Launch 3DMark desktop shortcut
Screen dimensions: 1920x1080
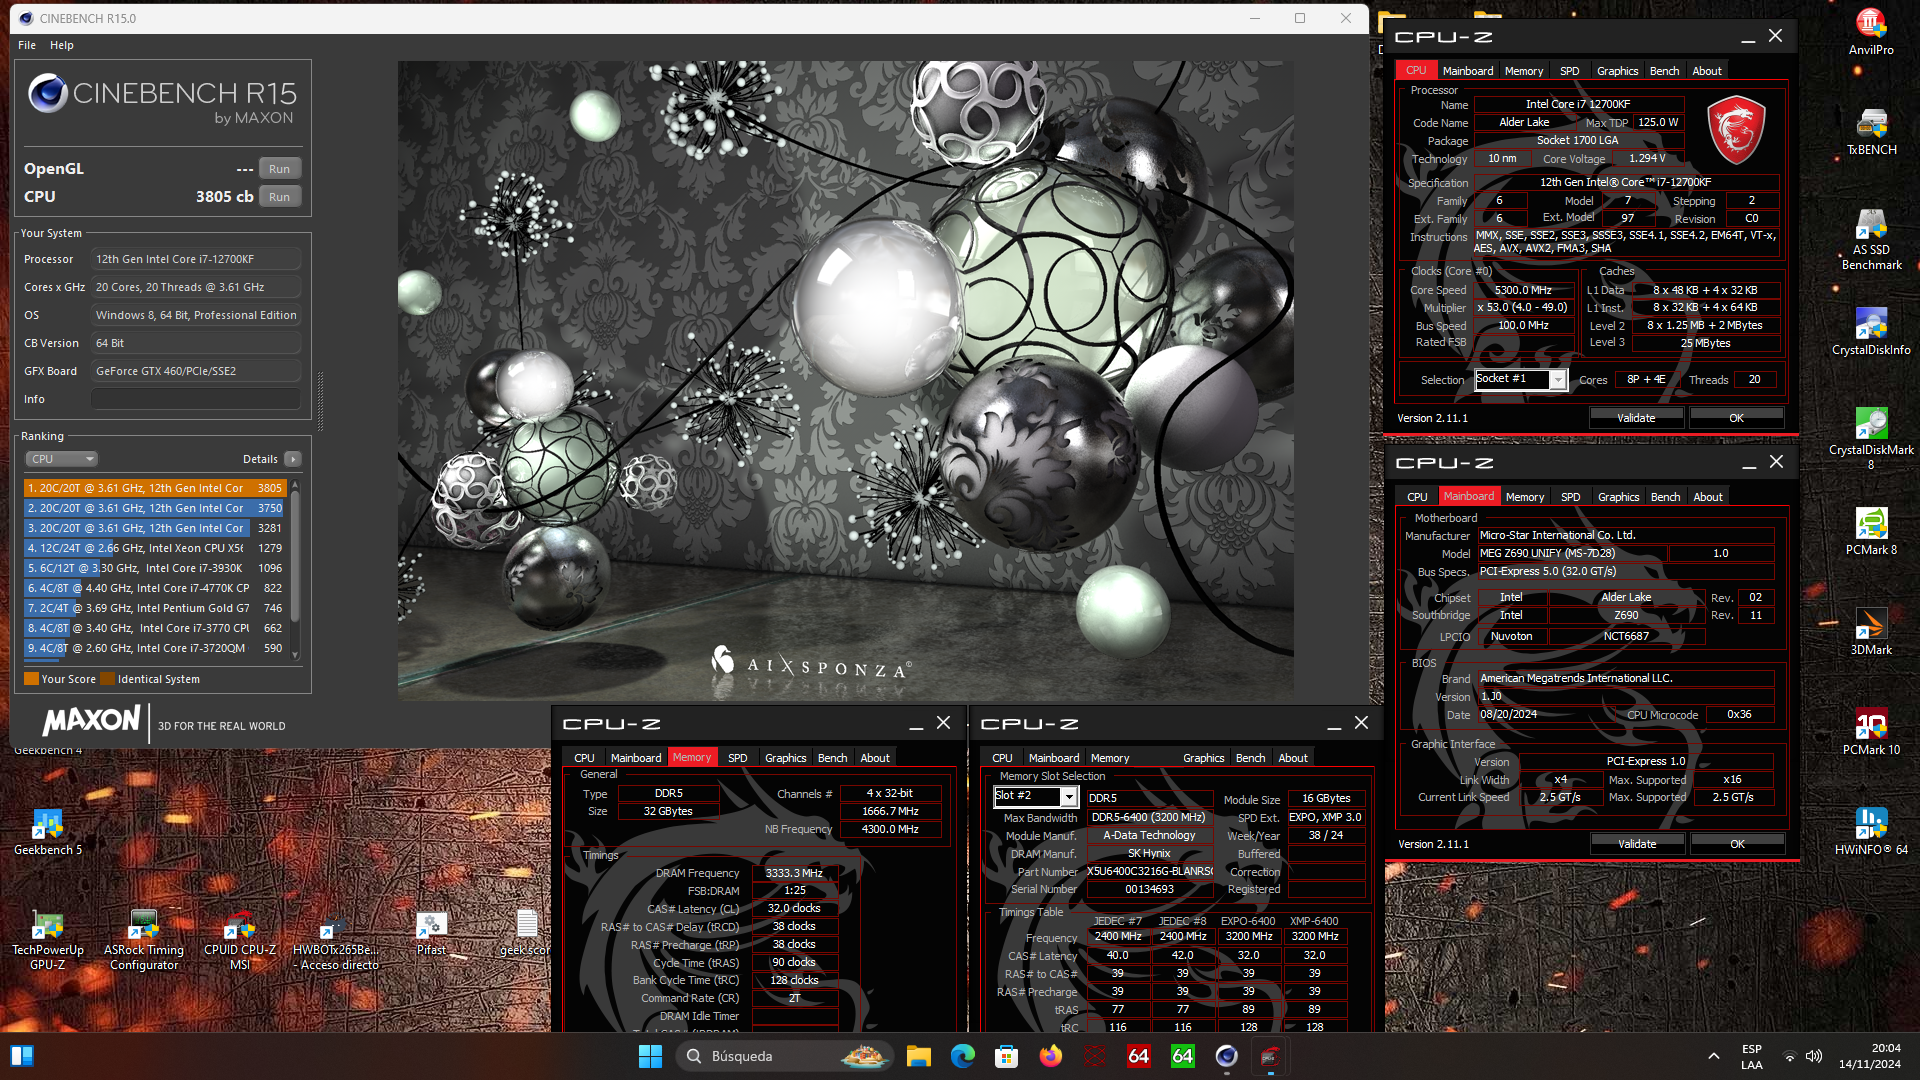1870,631
